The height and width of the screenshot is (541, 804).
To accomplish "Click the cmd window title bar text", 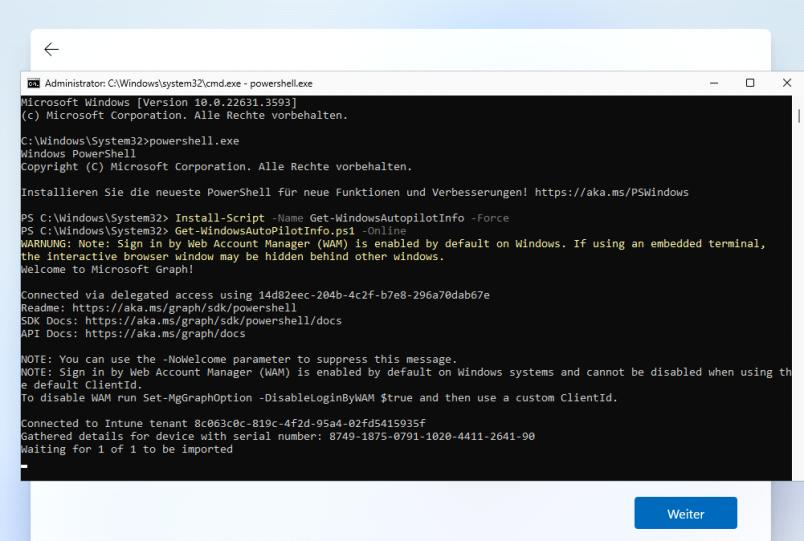I will [x=178, y=84].
